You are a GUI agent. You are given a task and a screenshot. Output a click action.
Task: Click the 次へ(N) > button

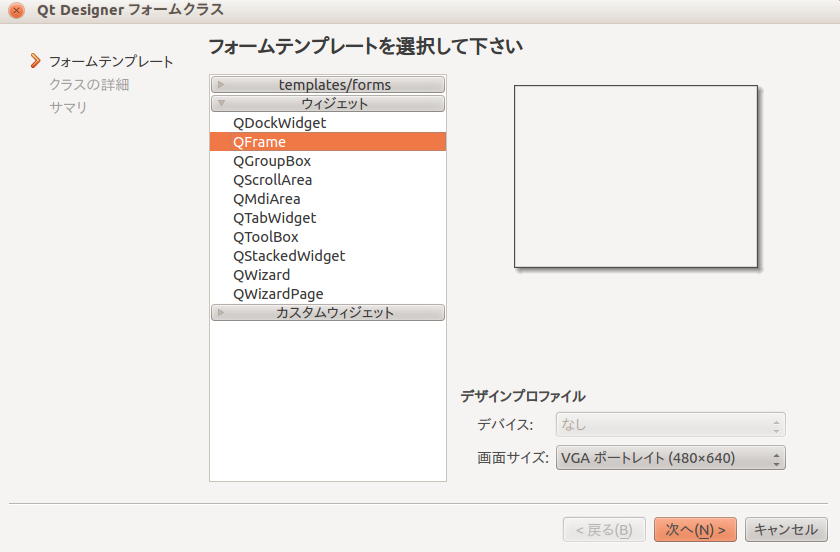coord(695,530)
